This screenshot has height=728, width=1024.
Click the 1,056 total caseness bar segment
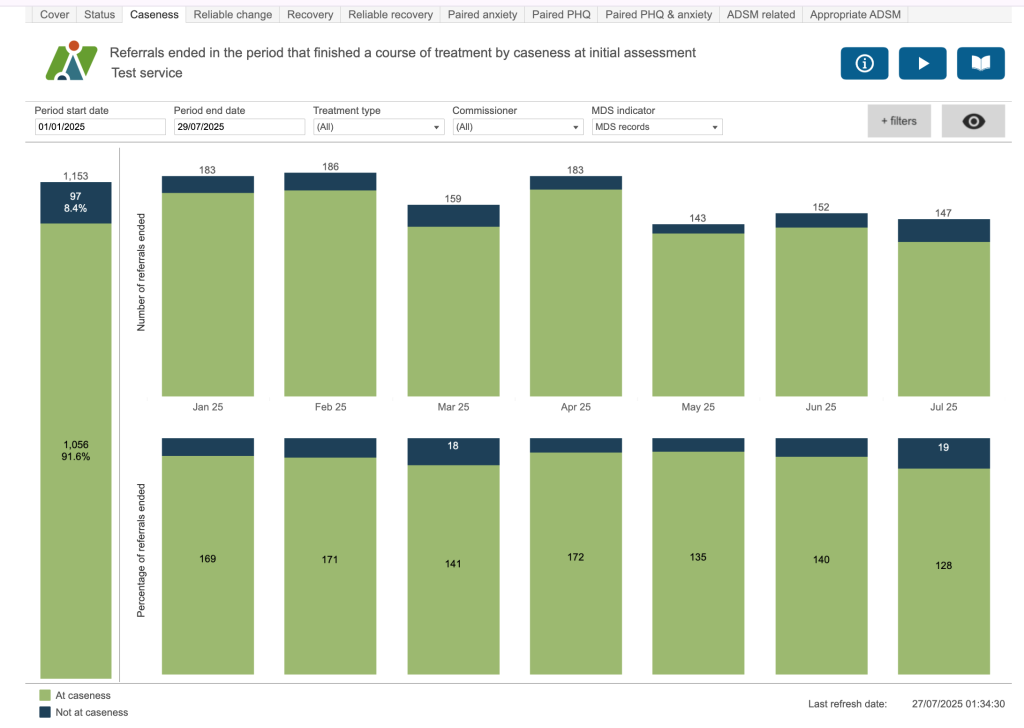pyautogui.click(x=76, y=450)
